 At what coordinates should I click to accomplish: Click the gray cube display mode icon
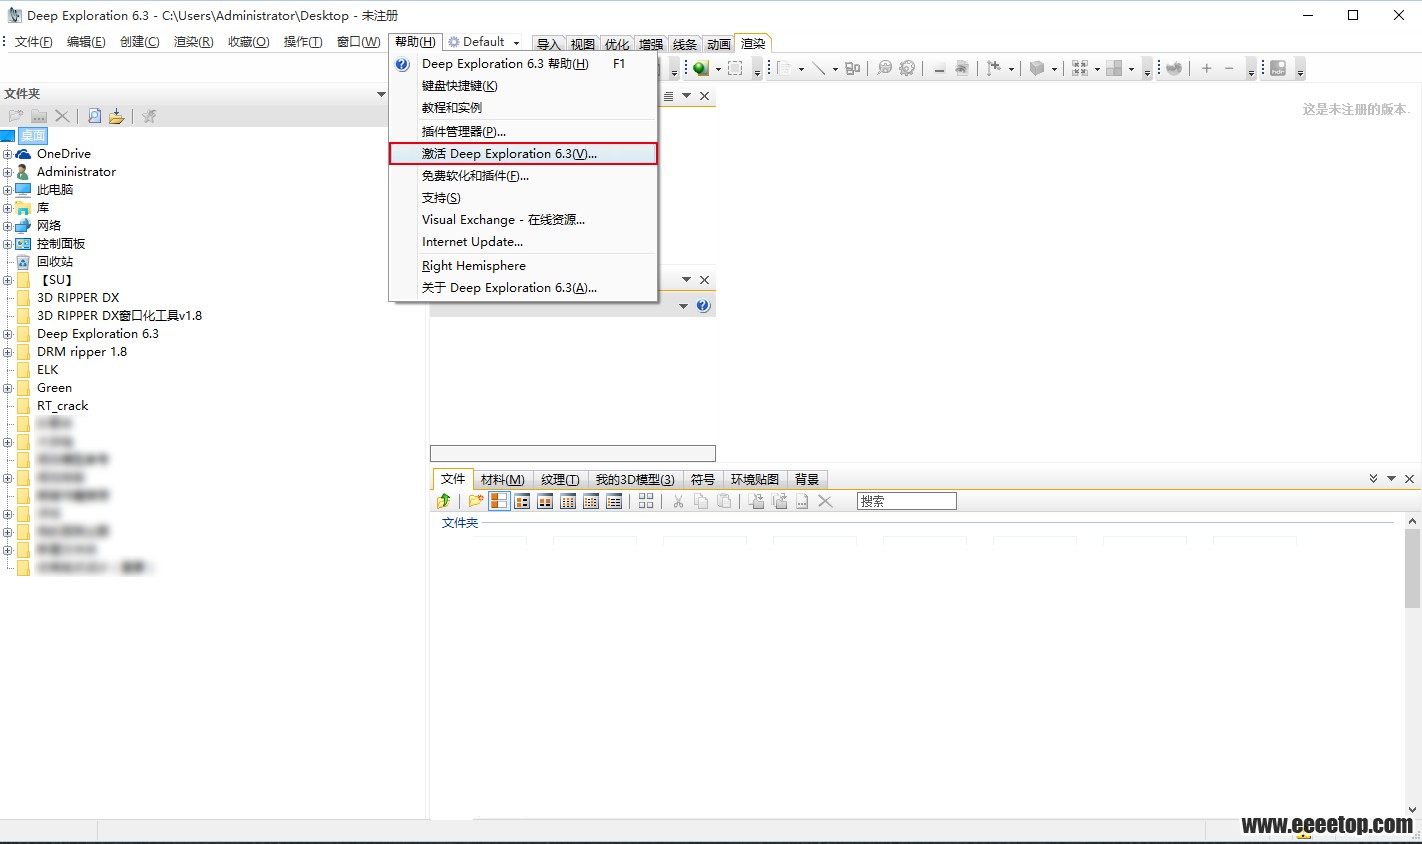point(1037,68)
